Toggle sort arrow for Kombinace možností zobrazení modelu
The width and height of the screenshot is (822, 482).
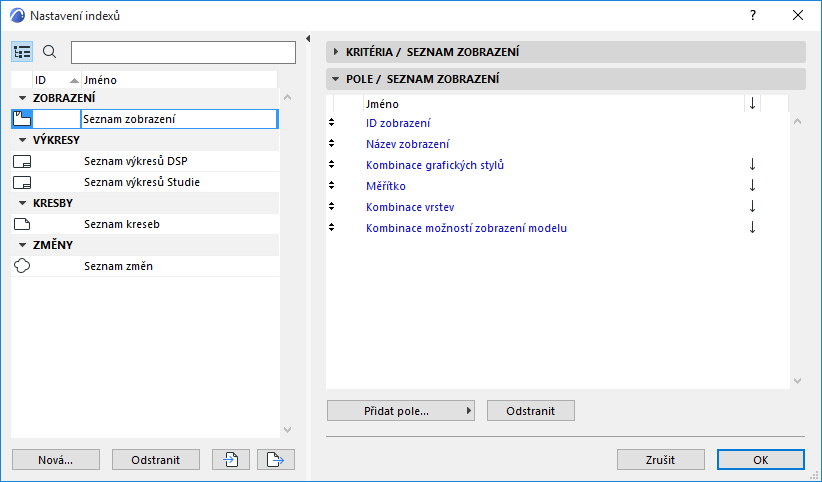tap(752, 228)
